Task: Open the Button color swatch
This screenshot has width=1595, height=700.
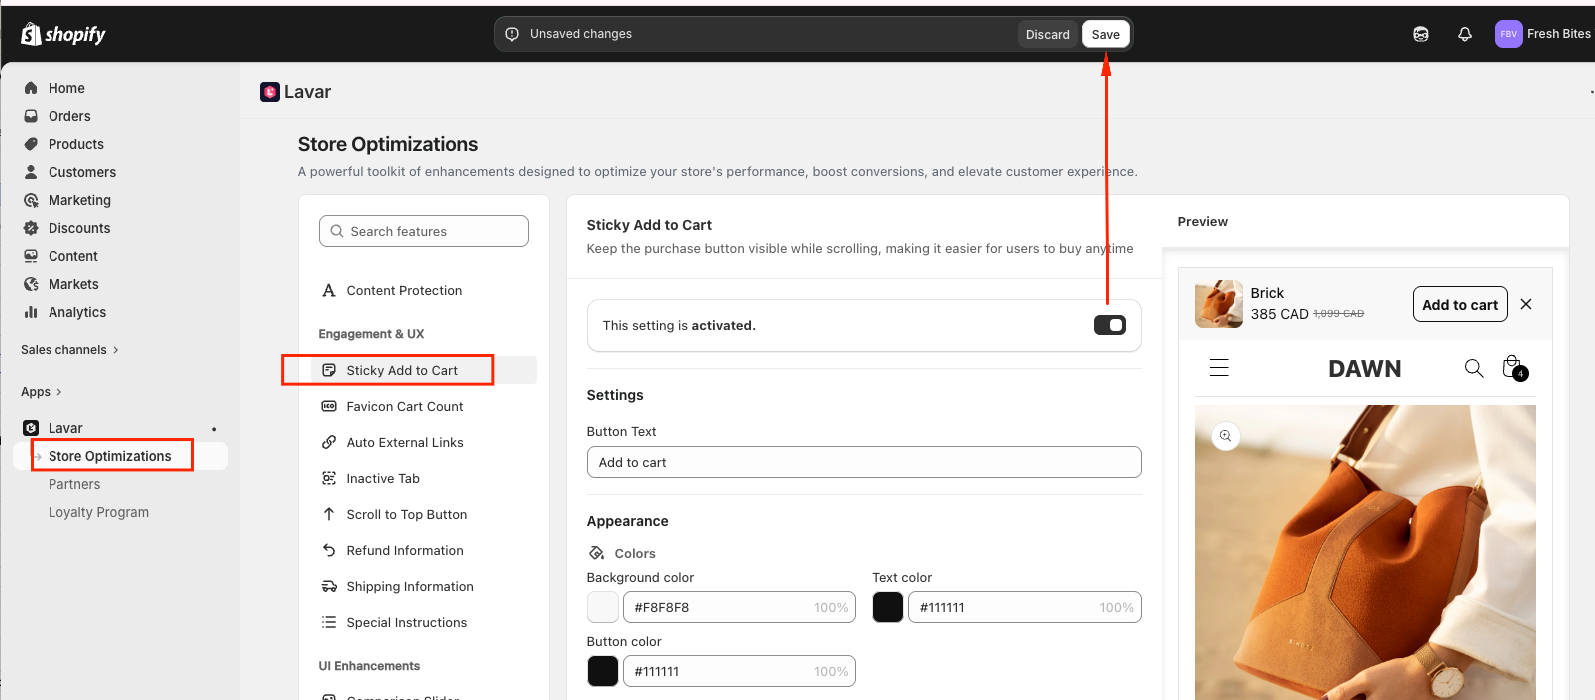Action: tap(603, 671)
